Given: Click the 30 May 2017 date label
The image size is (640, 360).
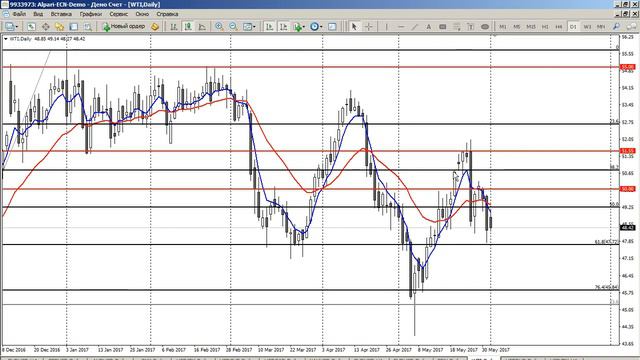Looking at the screenshot, I should (x=496, y=350).
